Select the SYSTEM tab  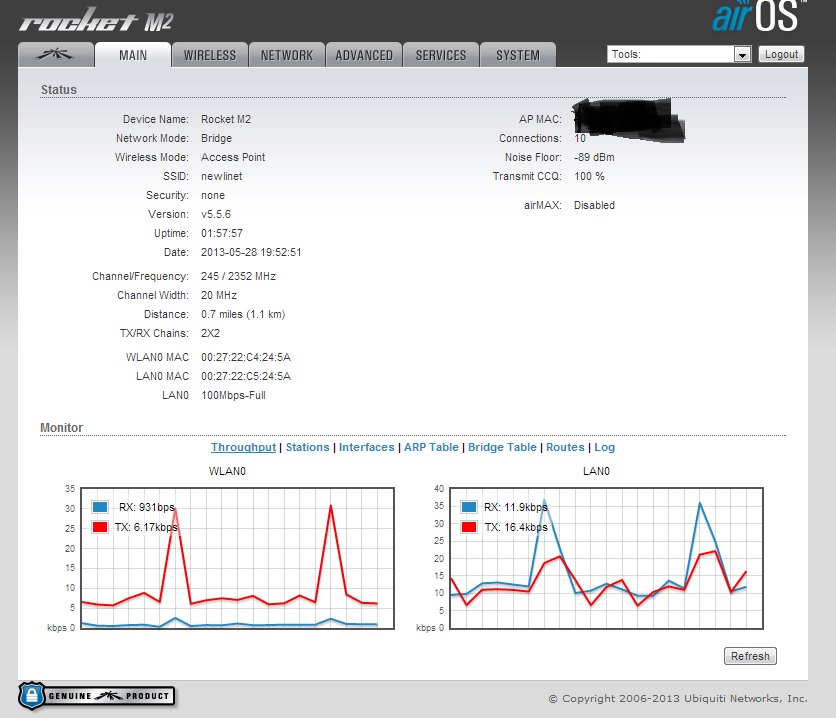[x=518, y=55]
